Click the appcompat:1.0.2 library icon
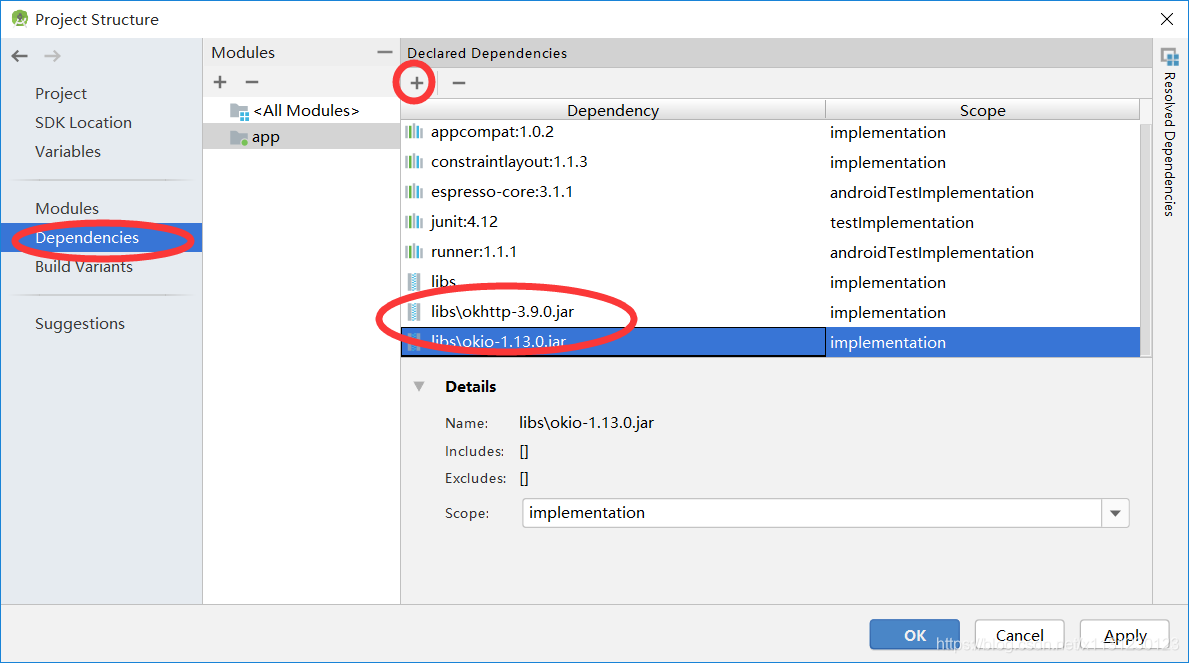 414,132
